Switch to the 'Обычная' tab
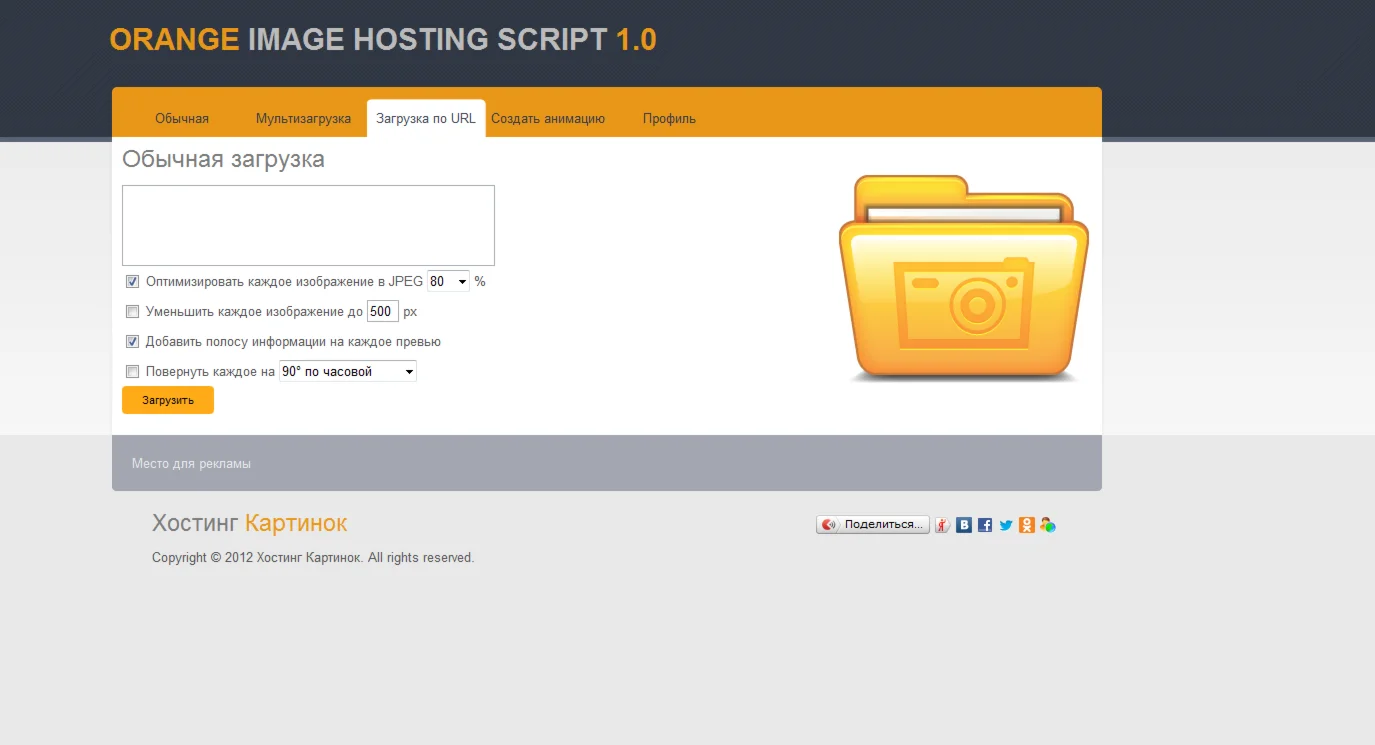Image resolution: width=1375 pixels, height=745 pixels. point(182,119)
